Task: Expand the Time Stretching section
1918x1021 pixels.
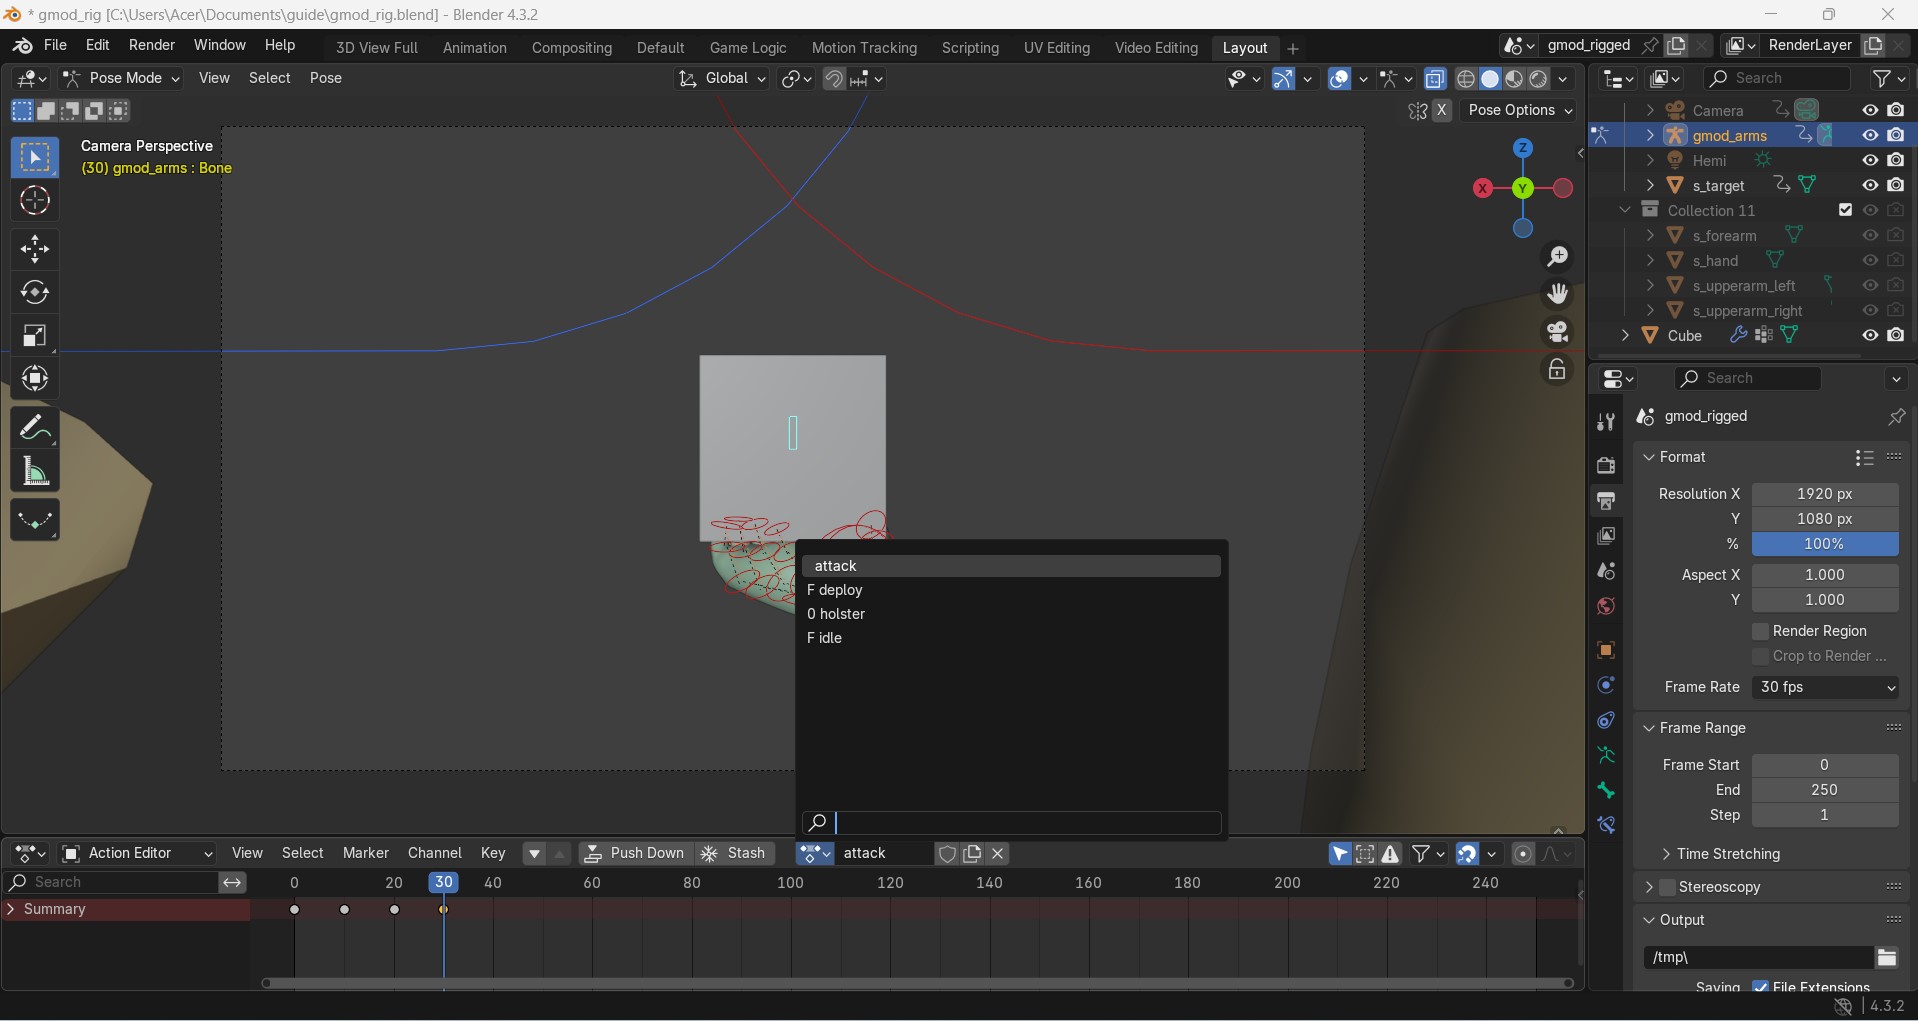Action: (x=1727, y=854)
